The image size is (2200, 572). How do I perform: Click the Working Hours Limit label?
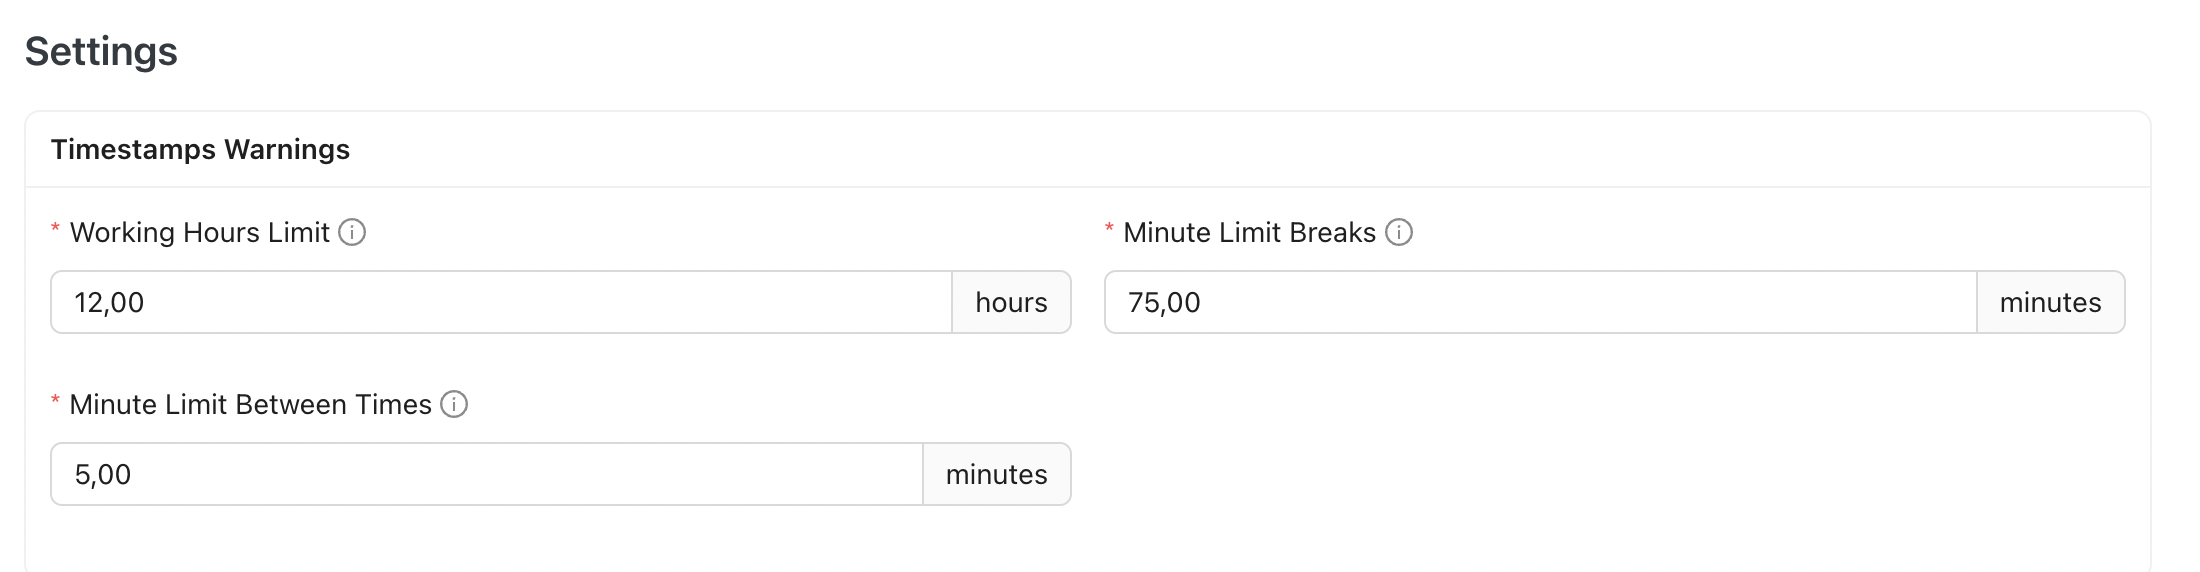point(199,233)
